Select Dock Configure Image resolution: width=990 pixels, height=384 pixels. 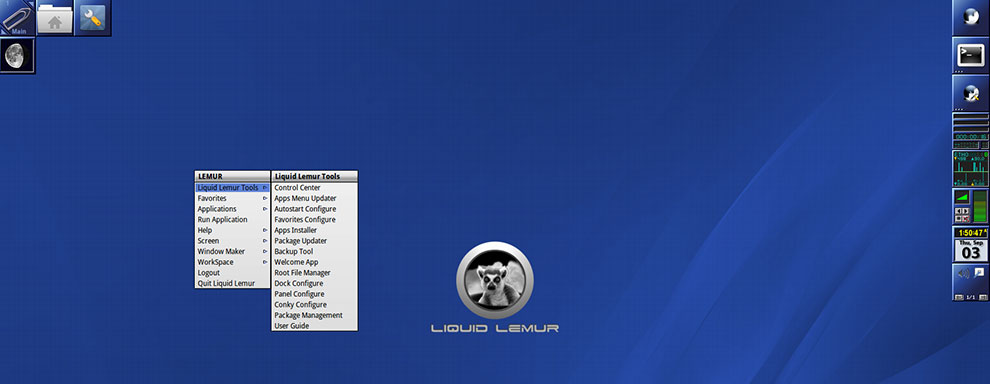(x=314, y=284)
